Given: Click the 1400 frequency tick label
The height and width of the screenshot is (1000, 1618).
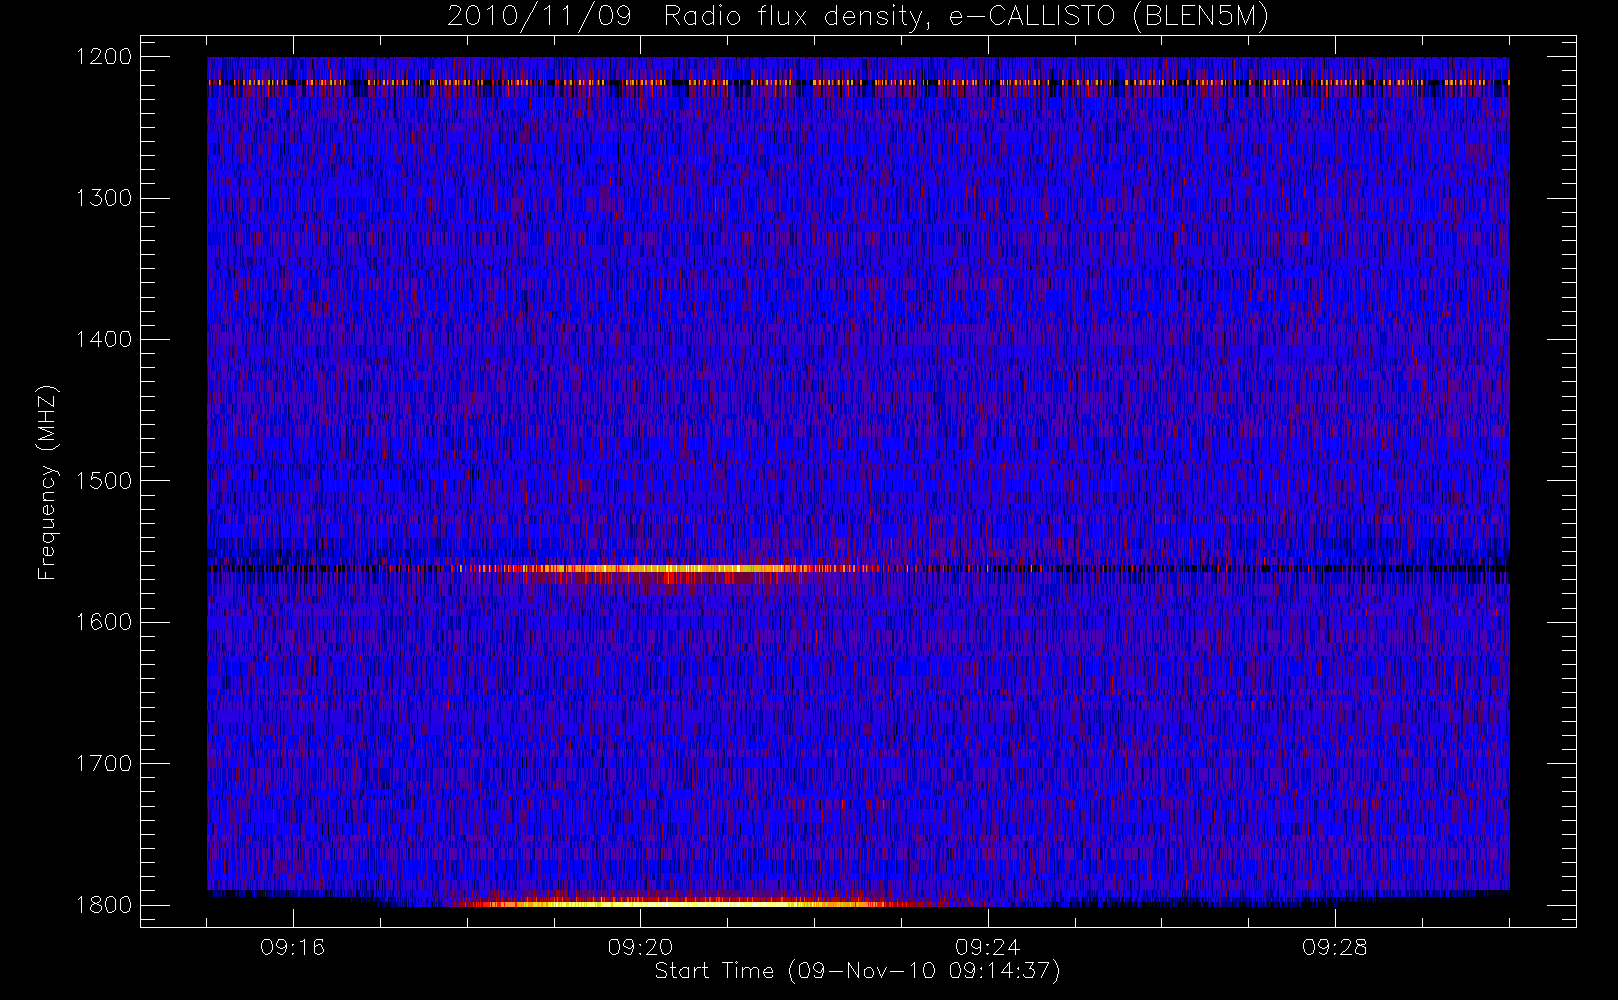Looking at the screenshot, I should [104, 340].
